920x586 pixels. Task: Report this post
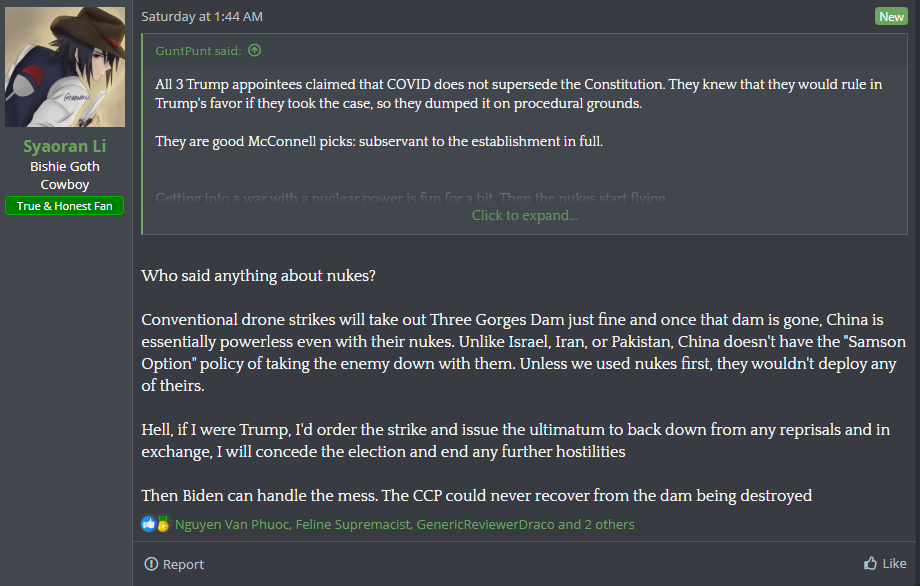click(174, 564)
